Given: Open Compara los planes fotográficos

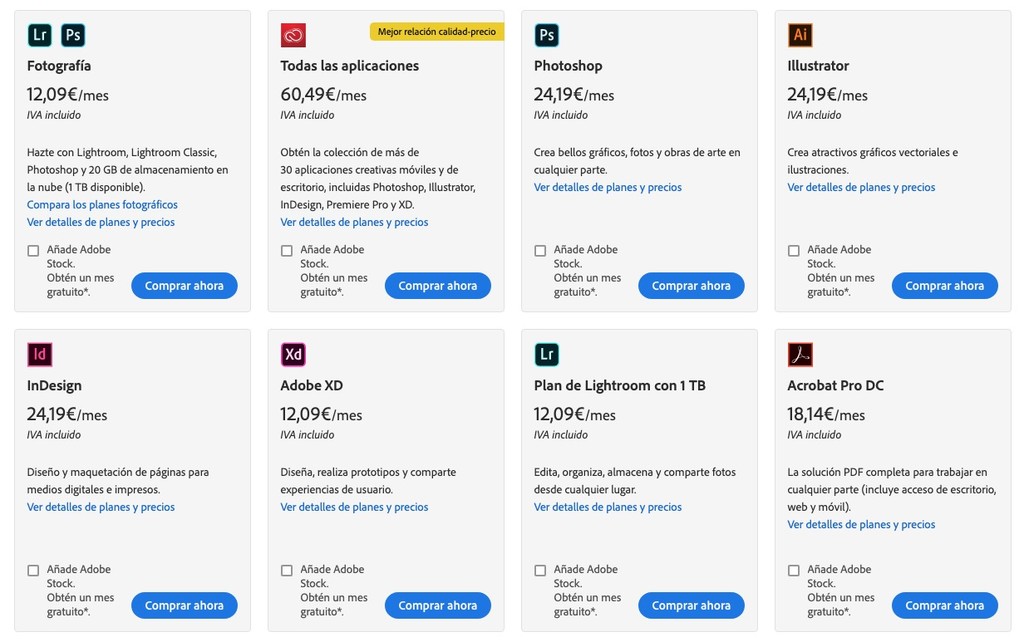Looking at the screenshot, I should point(103,204).
